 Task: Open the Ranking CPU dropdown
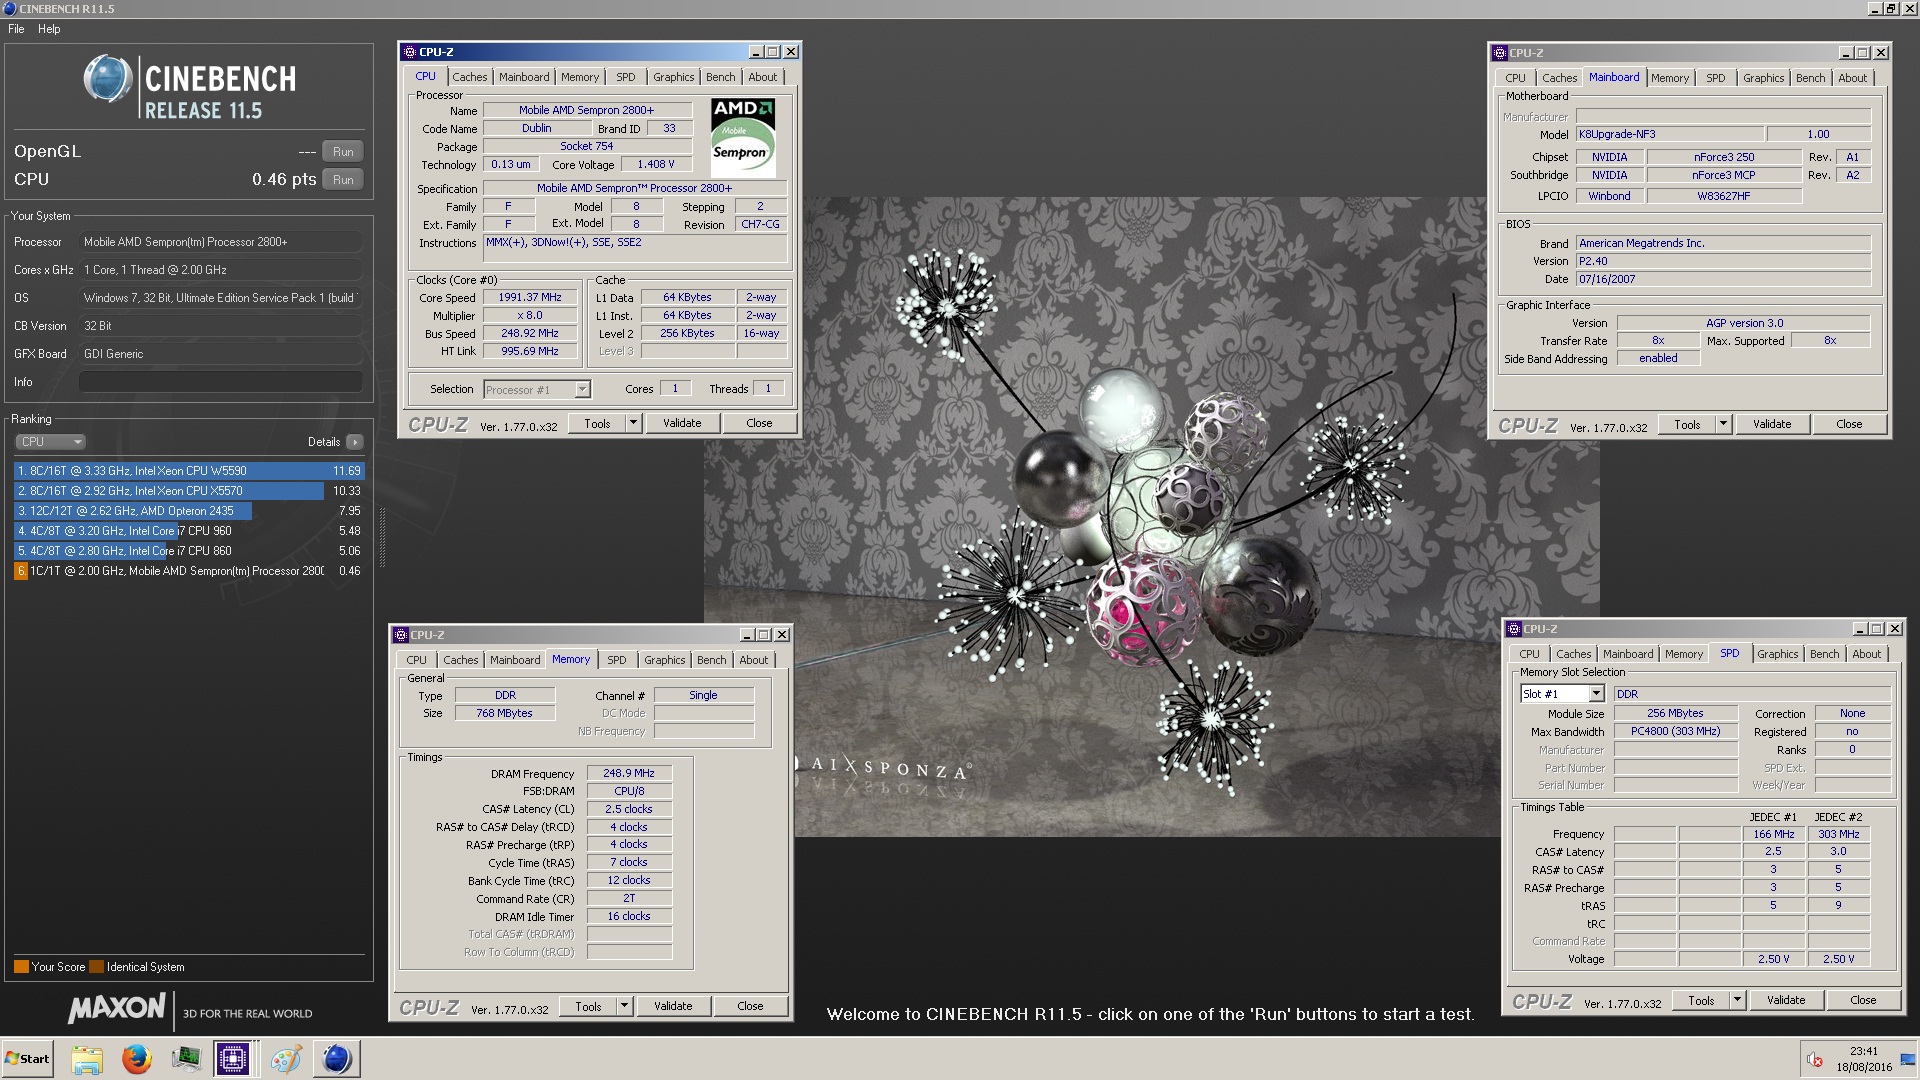click(x=50, y=442)
